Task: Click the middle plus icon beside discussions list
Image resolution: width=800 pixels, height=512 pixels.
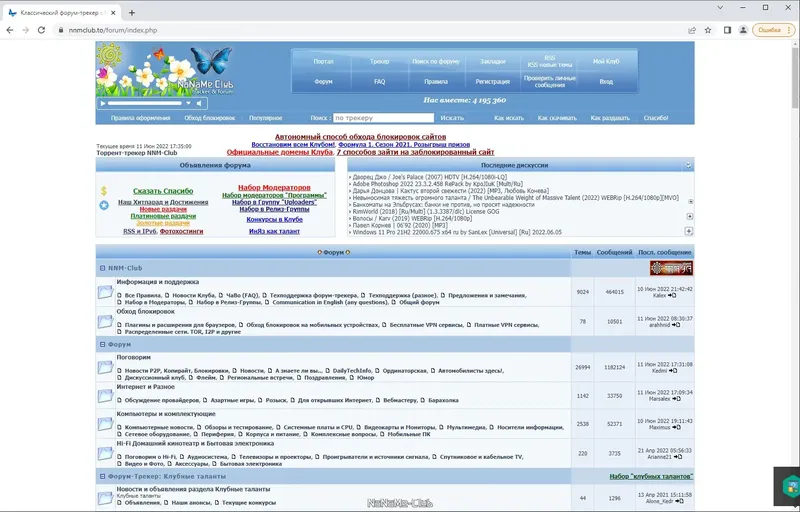Action: point(689,216)
